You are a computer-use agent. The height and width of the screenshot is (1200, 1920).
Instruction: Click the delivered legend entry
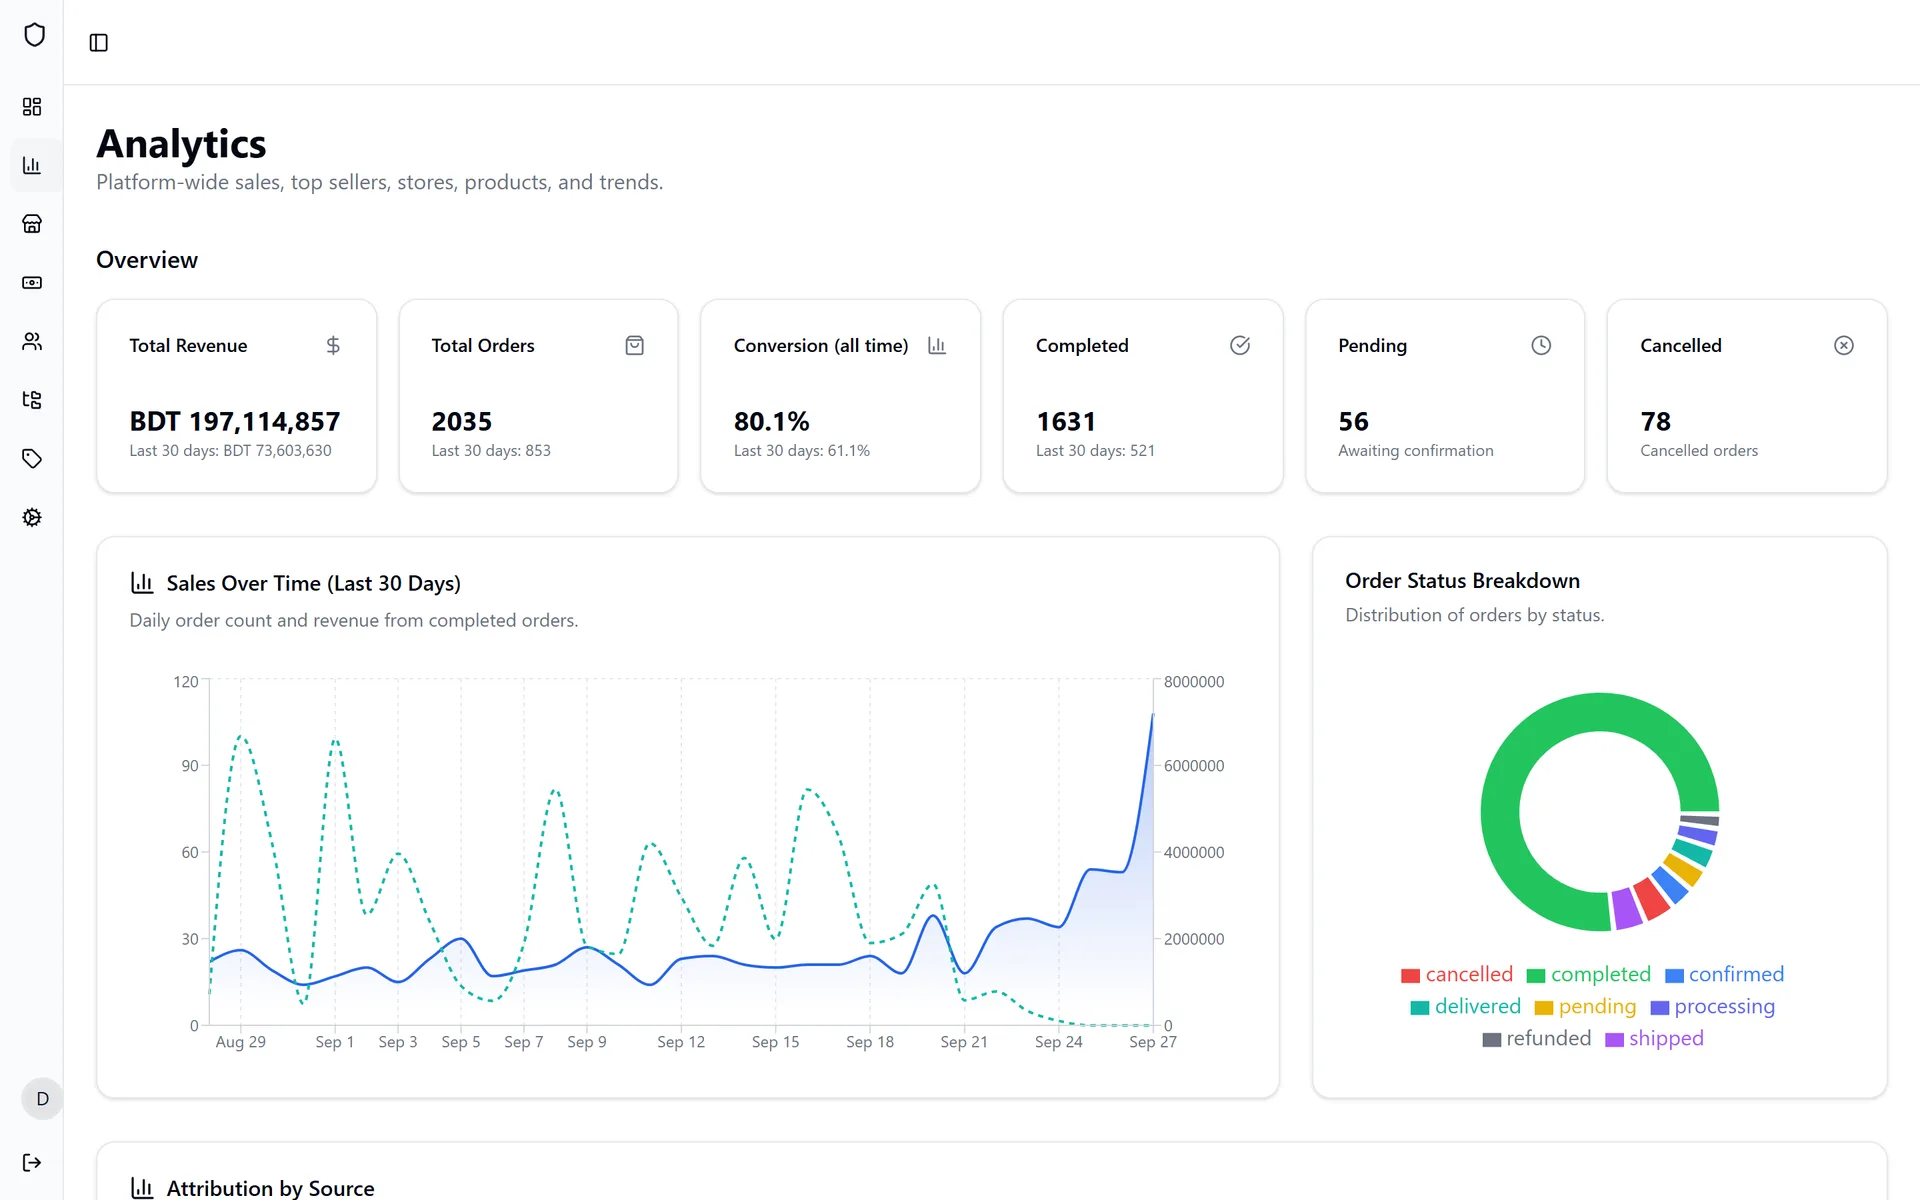click(x=1465, y=1006)
